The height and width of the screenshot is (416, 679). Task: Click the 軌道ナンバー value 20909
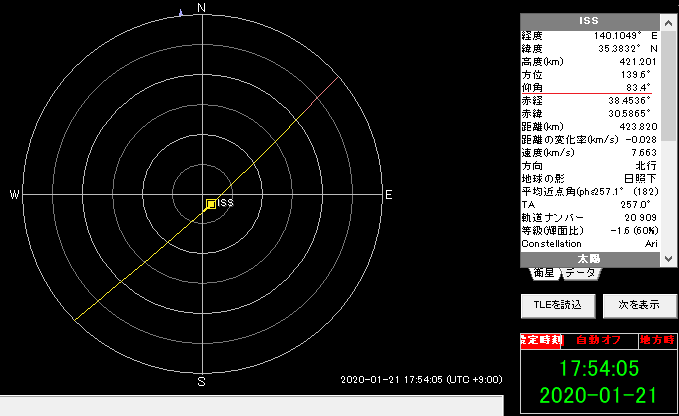click(640, 218)
